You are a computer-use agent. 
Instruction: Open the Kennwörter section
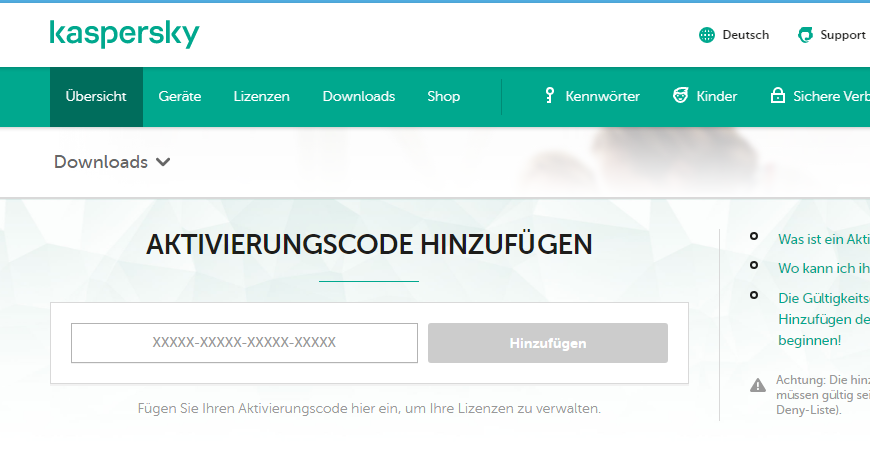click(603, 97)
